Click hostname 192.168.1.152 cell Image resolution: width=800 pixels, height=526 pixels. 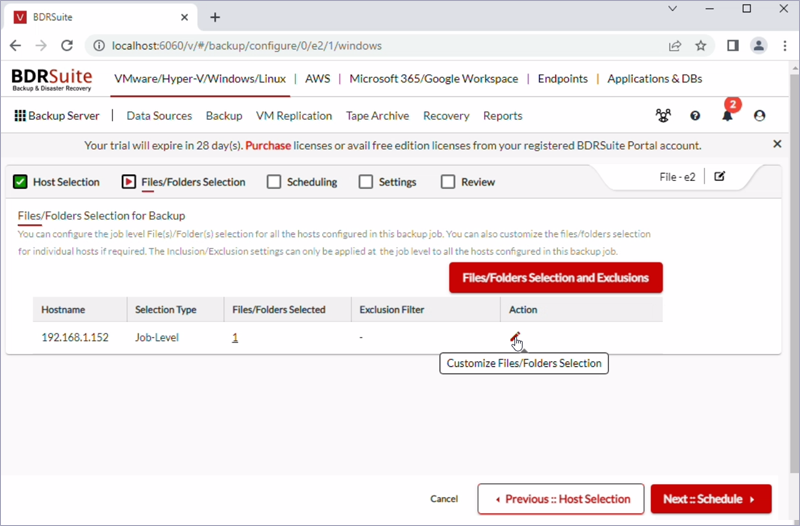pyautogui.click(x=75, y=337)
